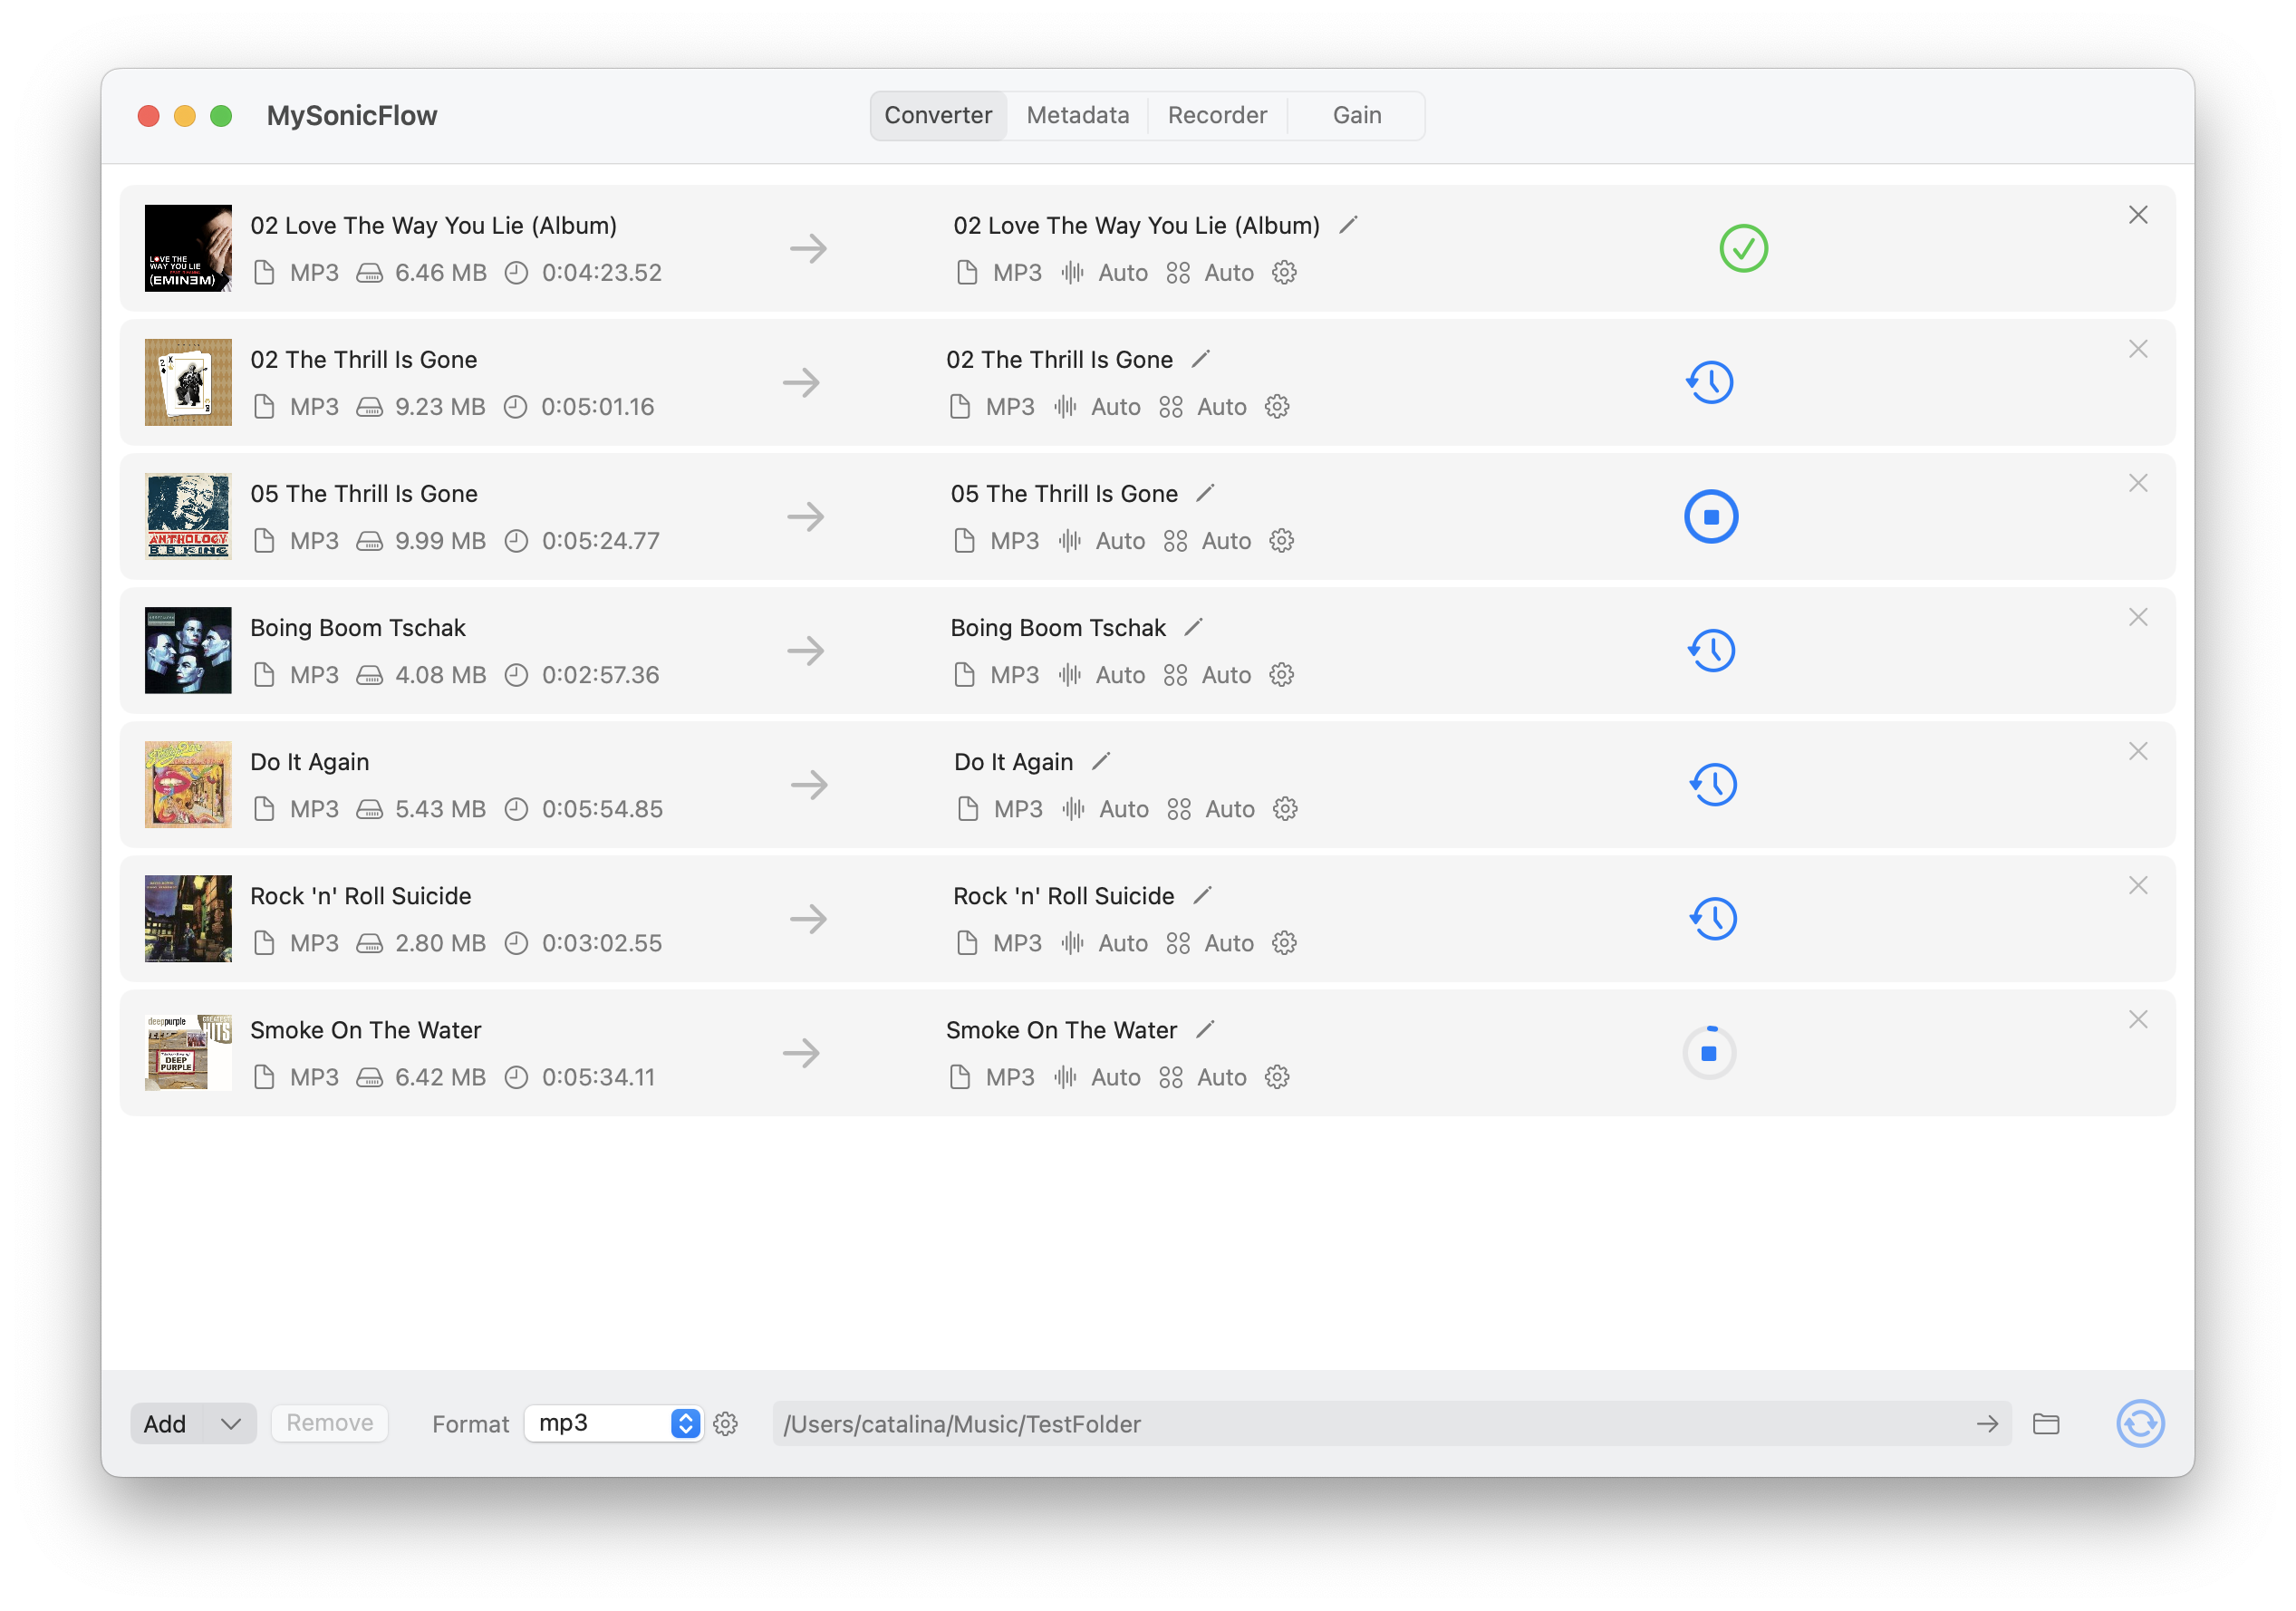Stop converting 05 The Thrill Is Gone
Image resolution: width=2296 pixels, height=1611 pixels.
[x=1711, y=516]
